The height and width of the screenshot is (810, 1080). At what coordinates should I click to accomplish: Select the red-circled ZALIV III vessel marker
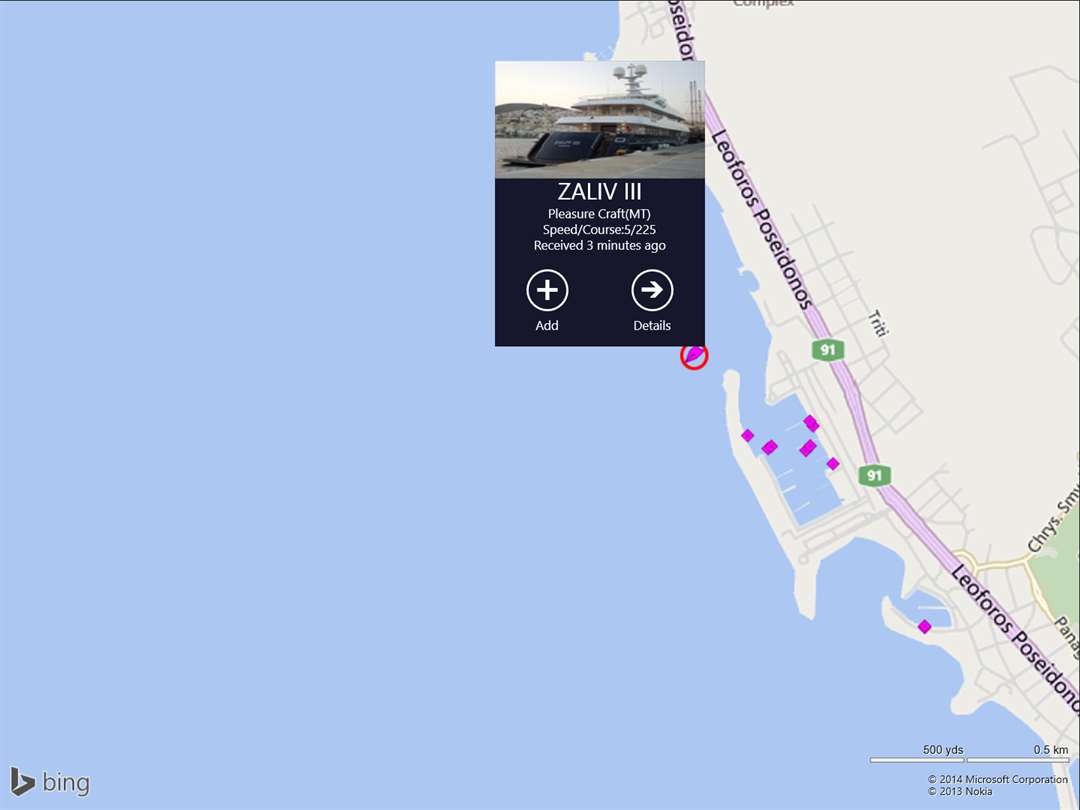point(694,356)
